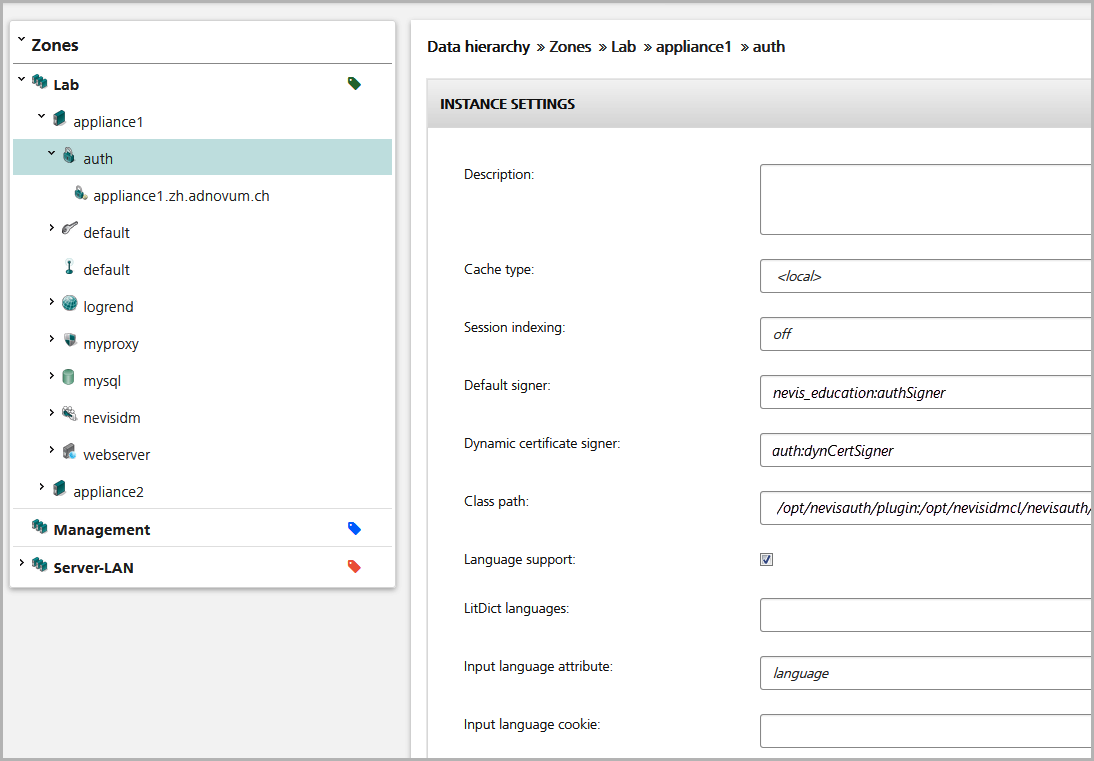
Task: Click the INSTANCE SETTINGS header
Action: 760,104
